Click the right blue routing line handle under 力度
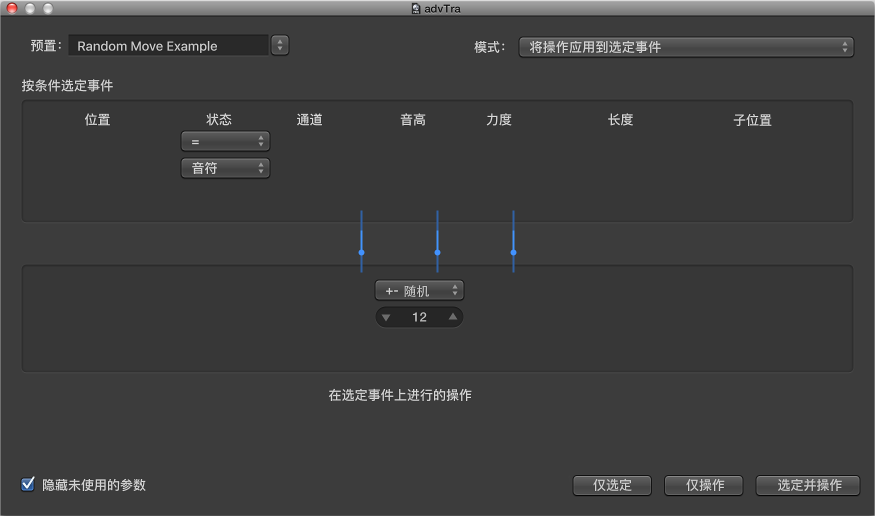The image size is (878, 518). click(513, 253)
